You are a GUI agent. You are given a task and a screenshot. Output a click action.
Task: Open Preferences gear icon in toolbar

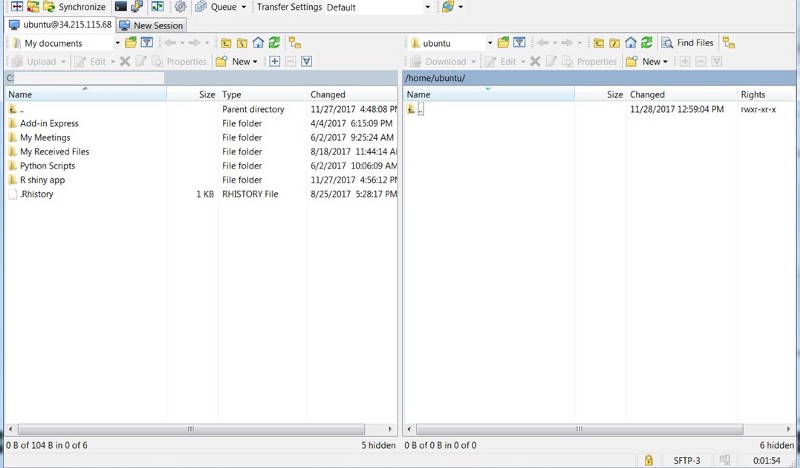pyautogui.click(x=181, y=7)
